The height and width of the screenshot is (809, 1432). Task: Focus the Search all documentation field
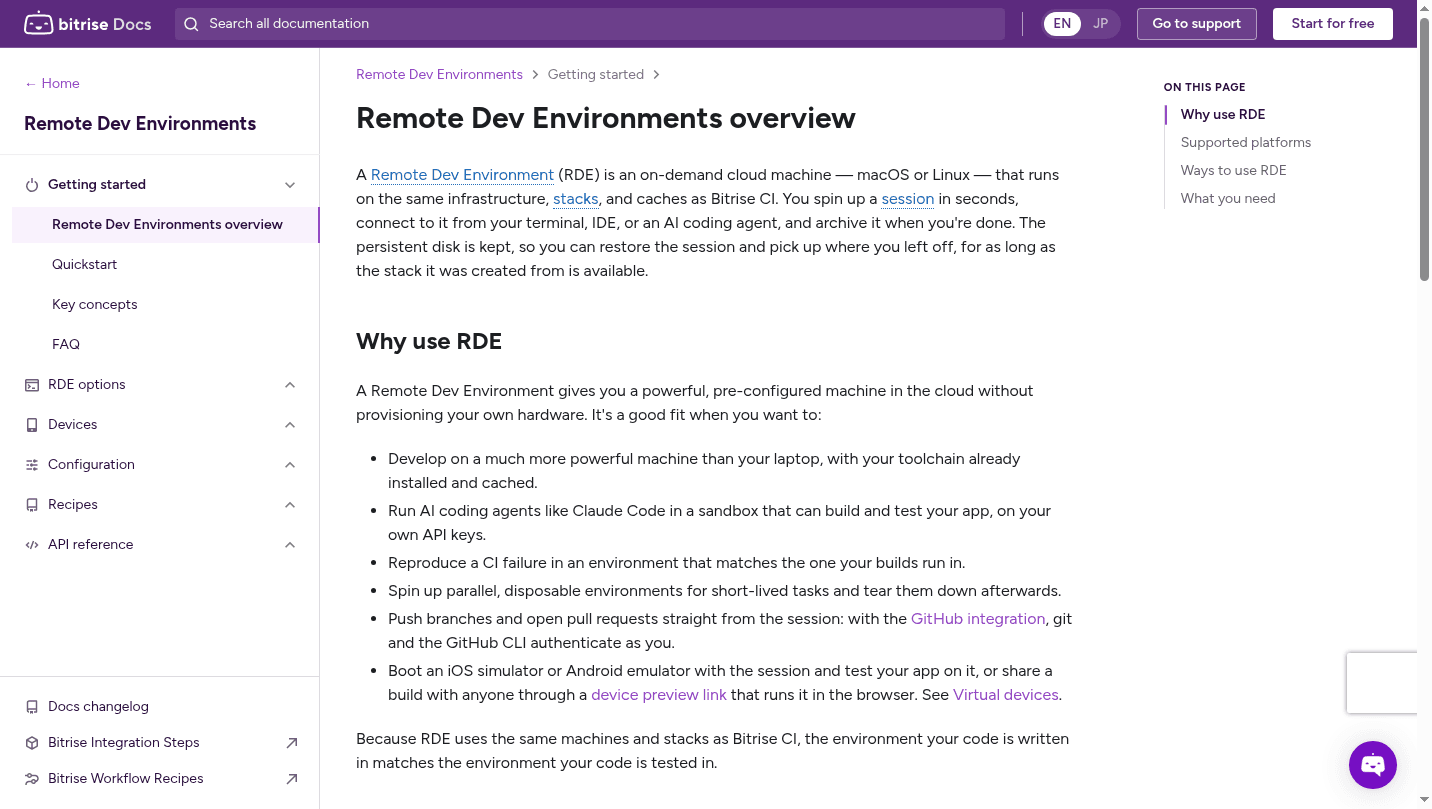click(x=590, y=24)
